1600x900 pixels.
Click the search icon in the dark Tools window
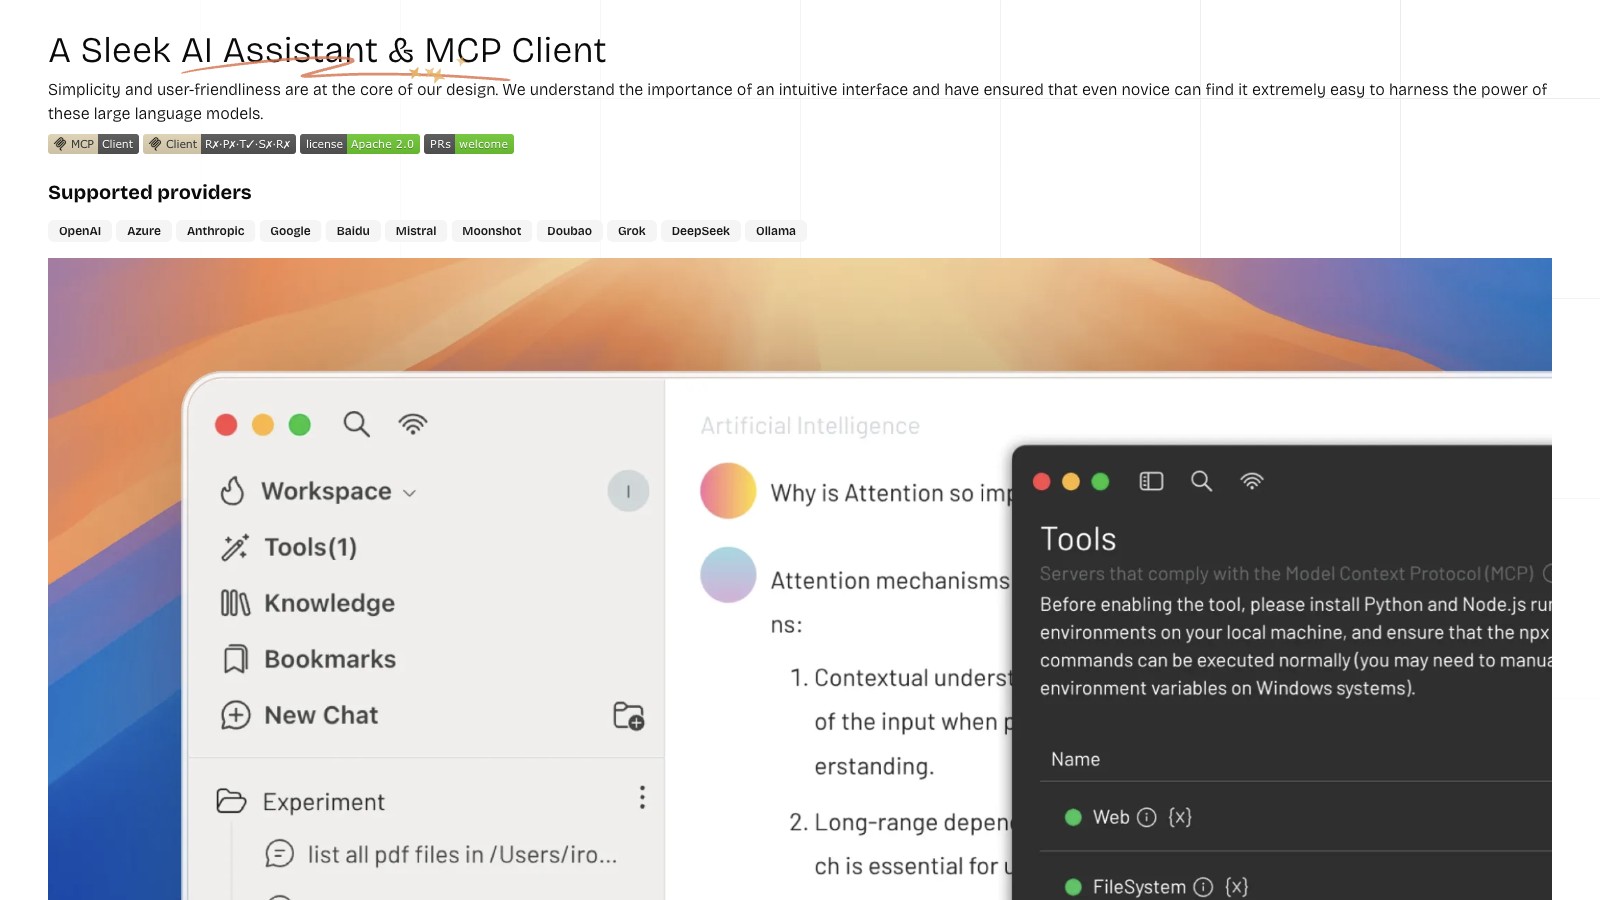(1201, 482)
